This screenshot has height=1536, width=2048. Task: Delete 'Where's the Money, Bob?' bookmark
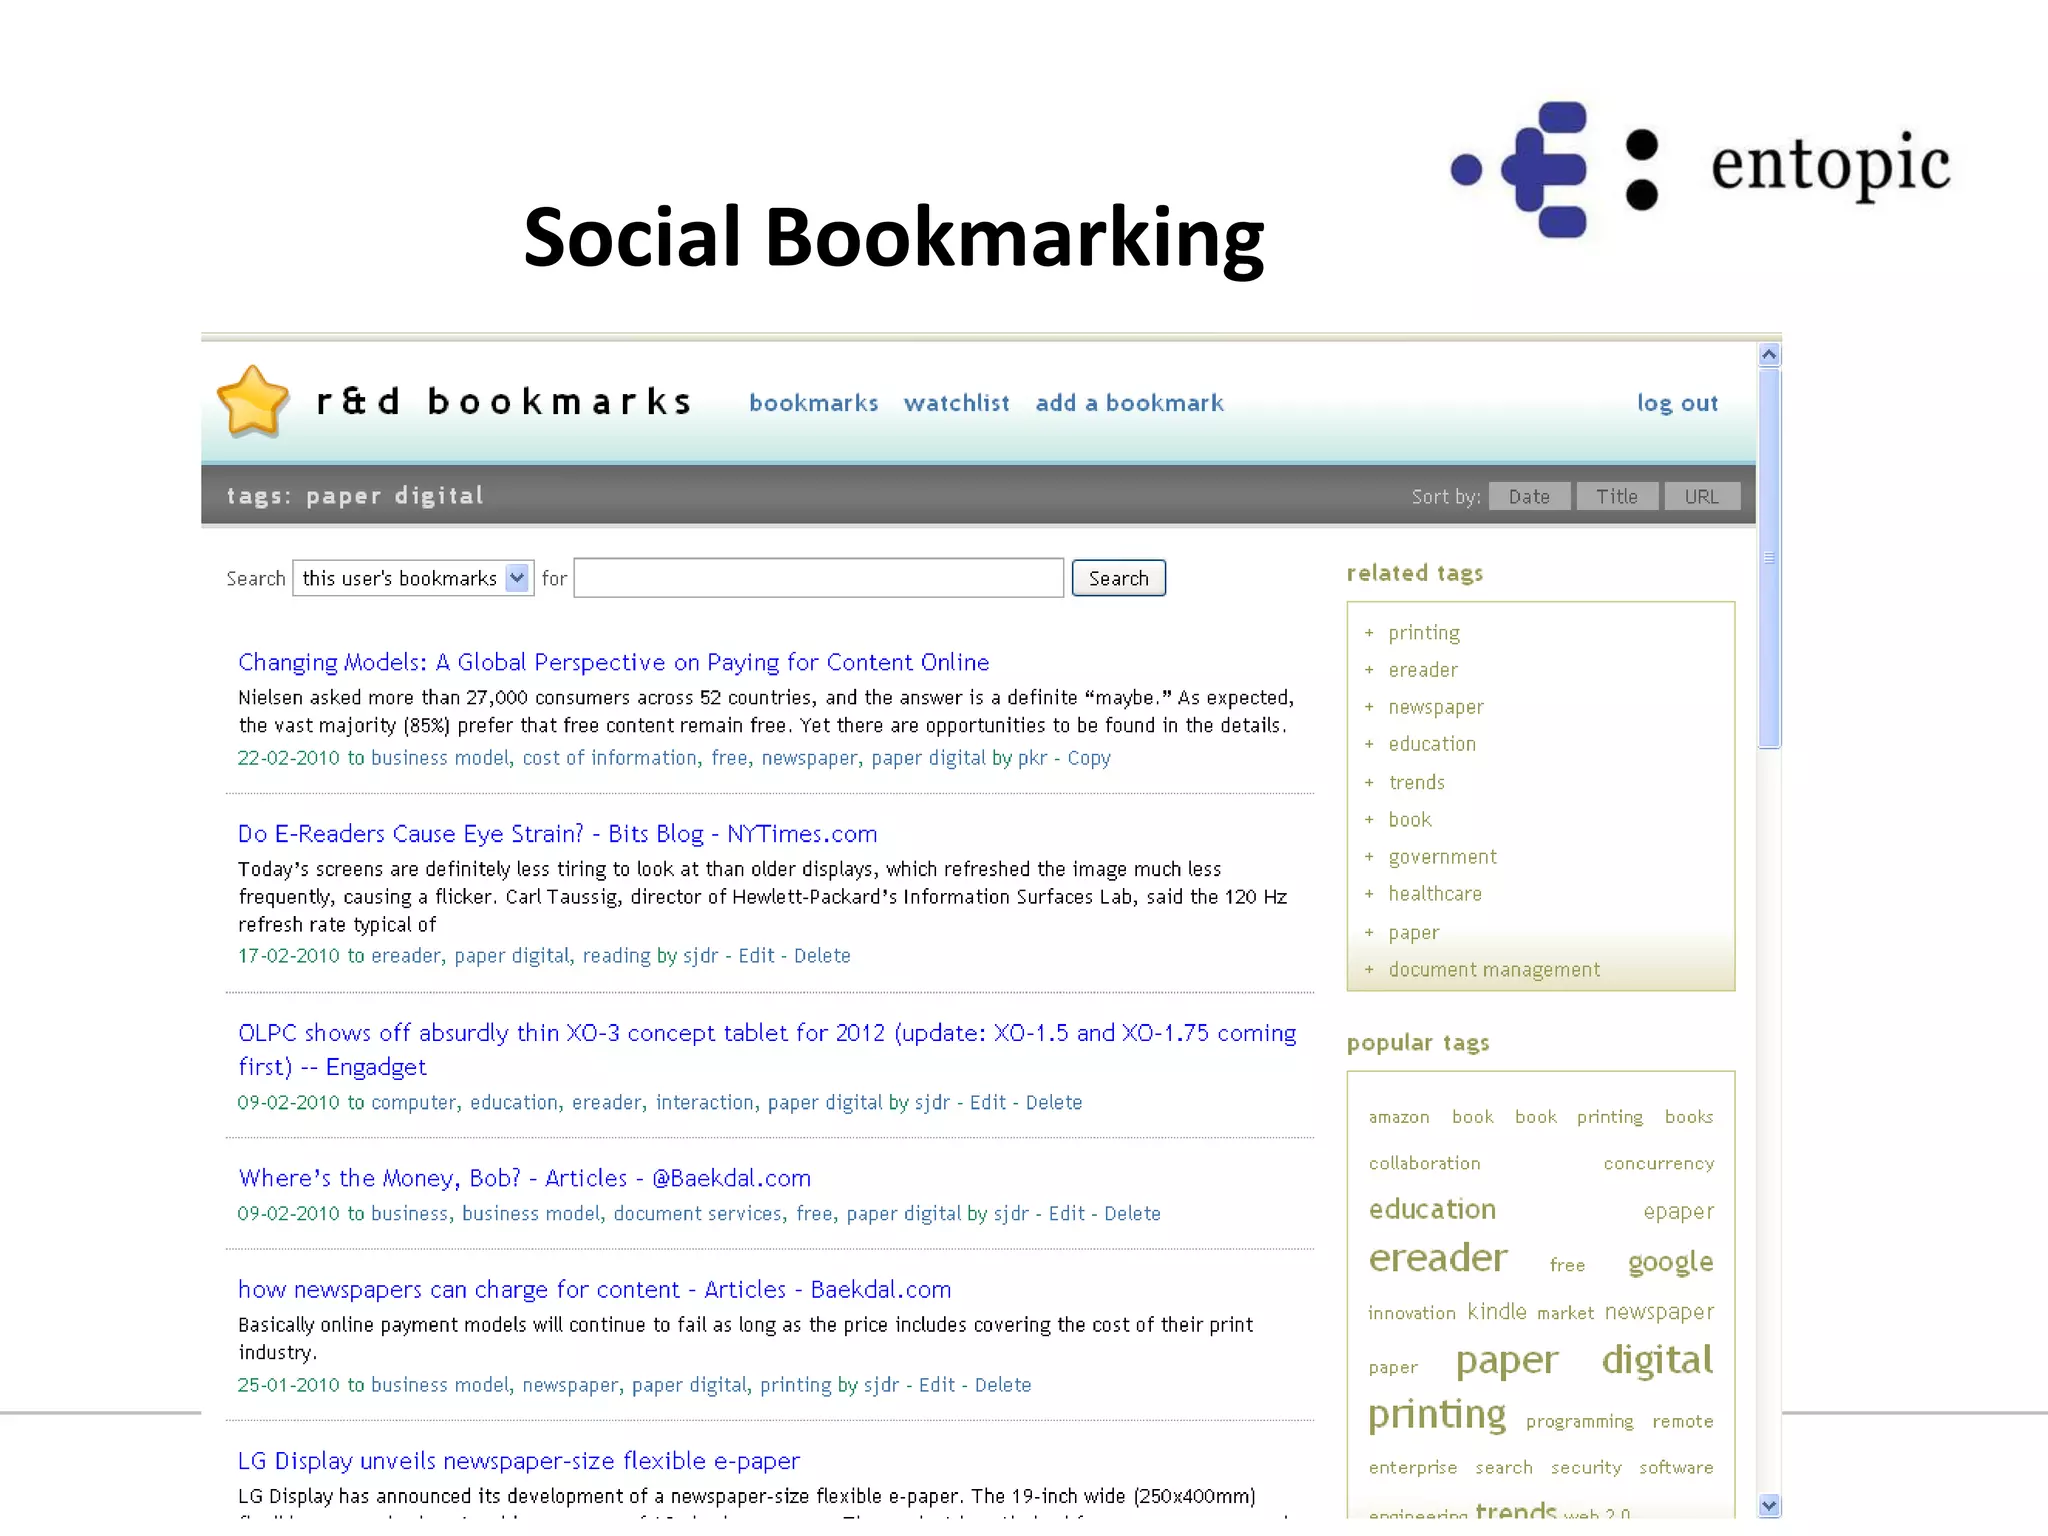pyautogui.click(x=1133, y=1213)
